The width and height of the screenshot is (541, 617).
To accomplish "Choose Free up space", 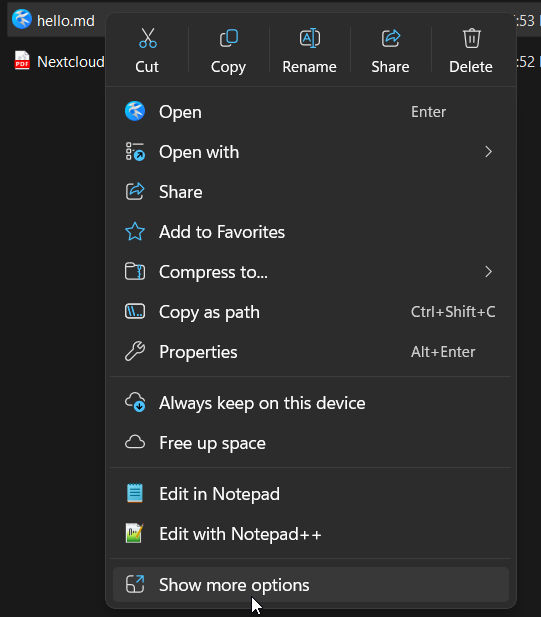I will point(311,443).
